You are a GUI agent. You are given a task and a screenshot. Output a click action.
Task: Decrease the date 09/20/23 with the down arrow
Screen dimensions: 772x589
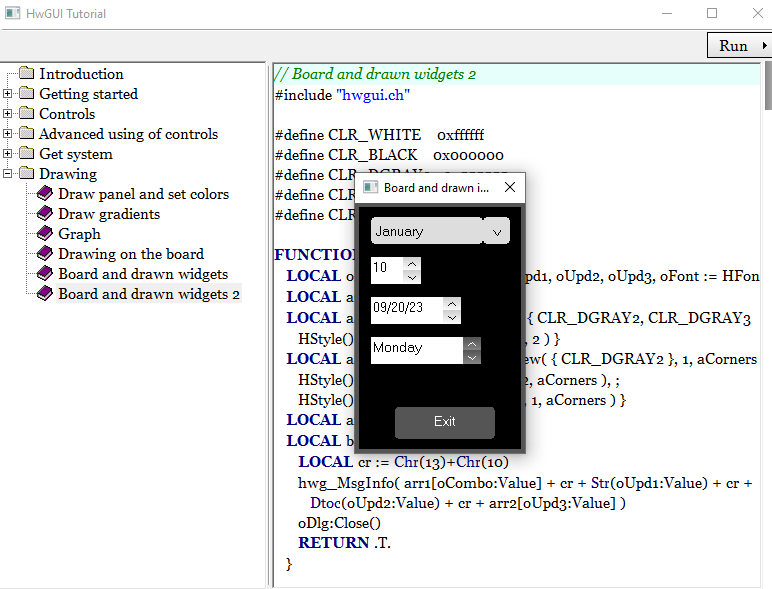[452, 316]
